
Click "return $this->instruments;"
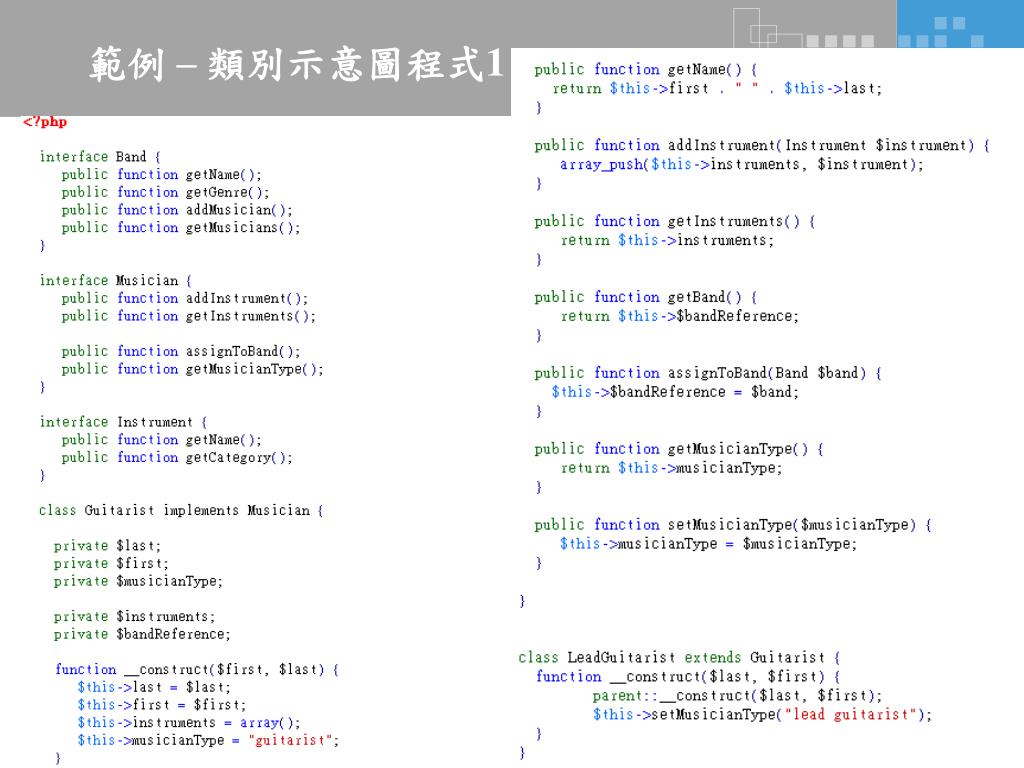[x=667, y=240]
